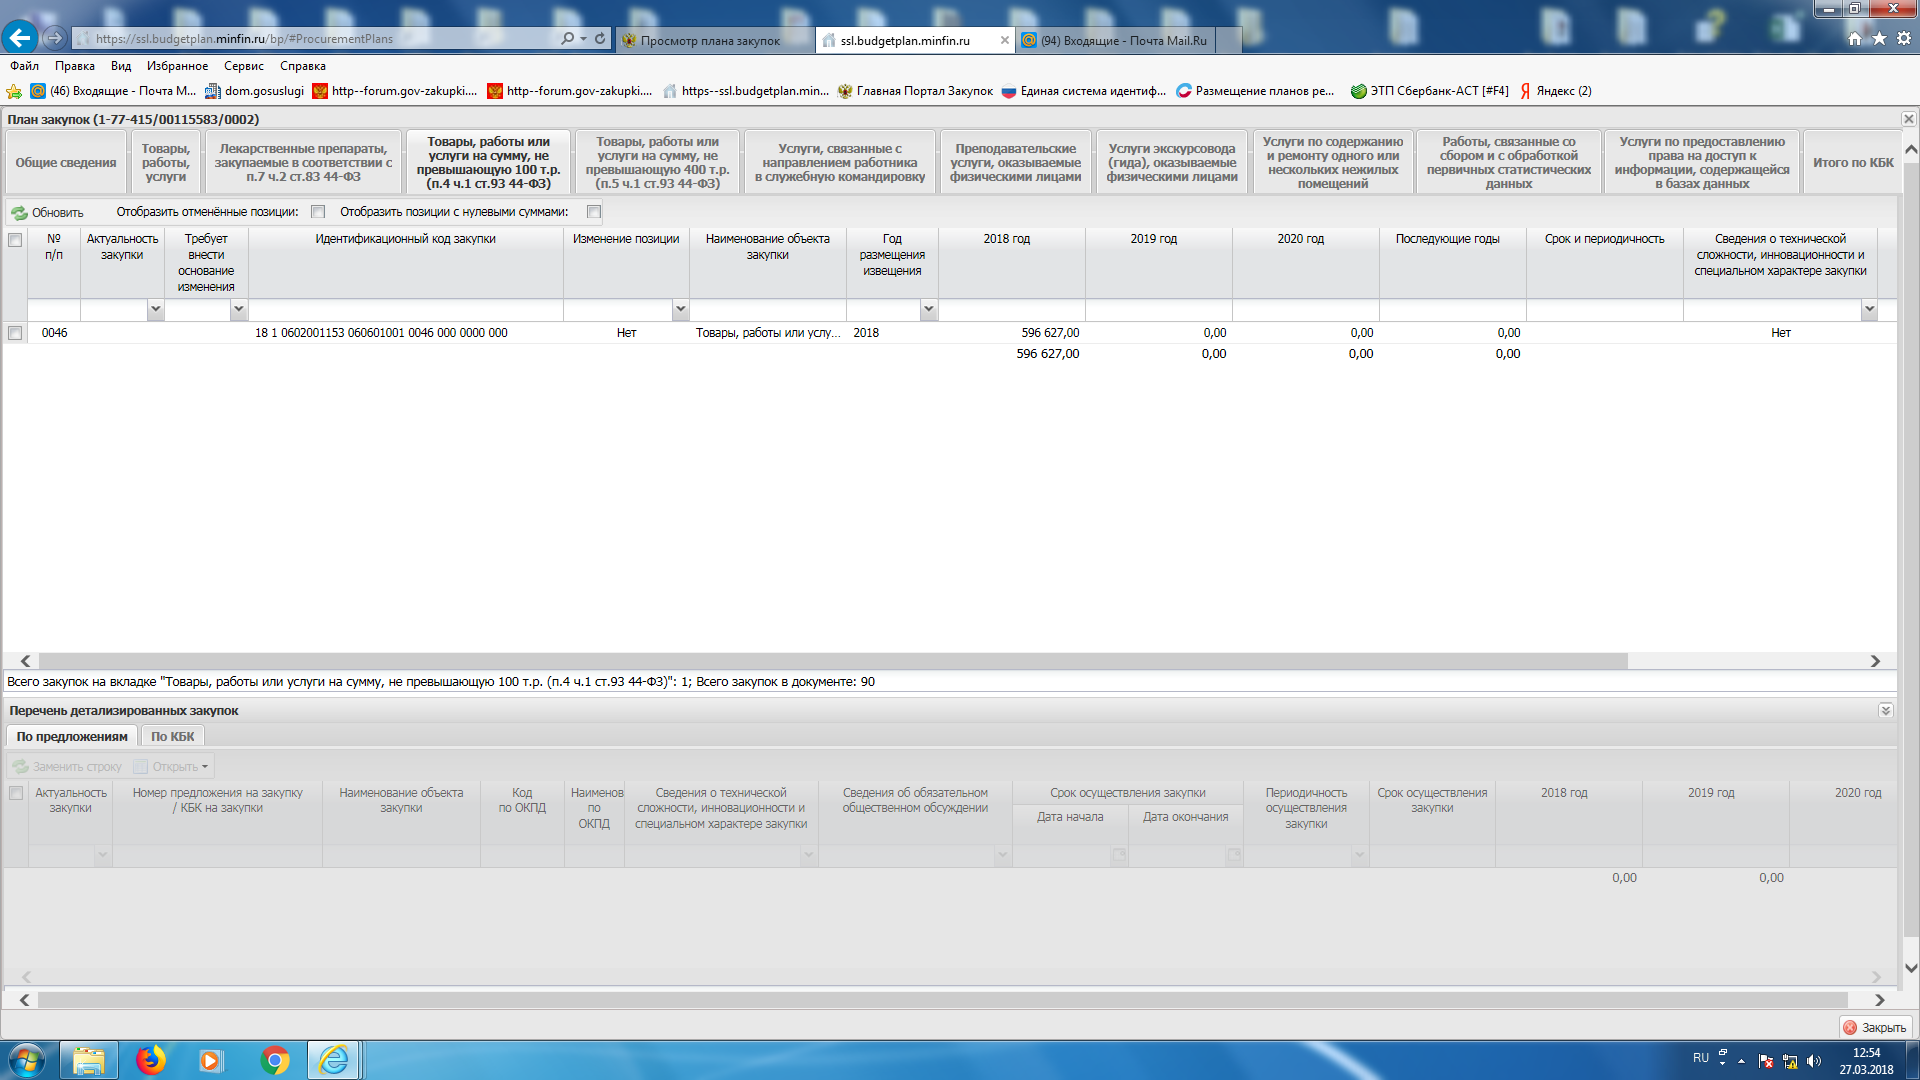
Task: Enable Отобразить отменённые позиции checkbox
Action: click(x=318, y=212)
